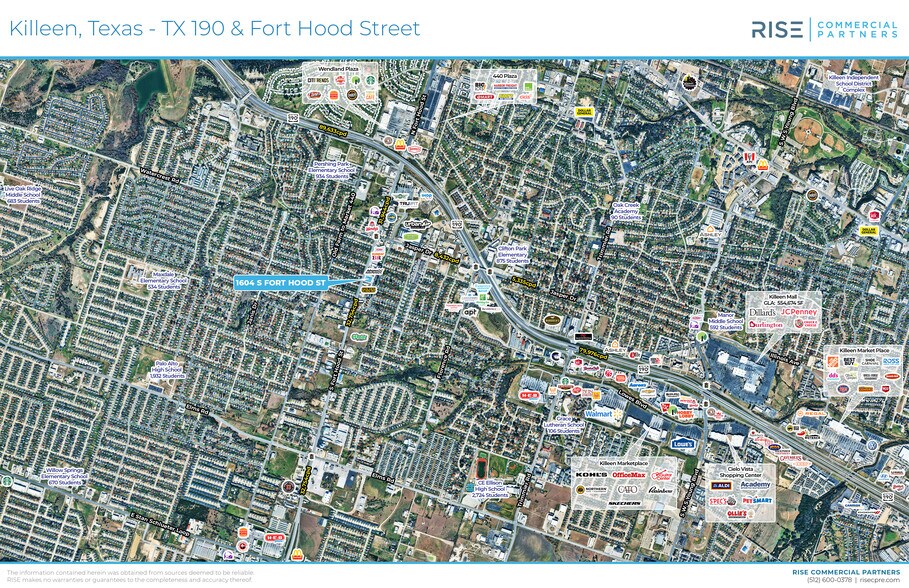Click the Academy logo
Viewport: 909px width, 588px height.
(x=755, y=485)
